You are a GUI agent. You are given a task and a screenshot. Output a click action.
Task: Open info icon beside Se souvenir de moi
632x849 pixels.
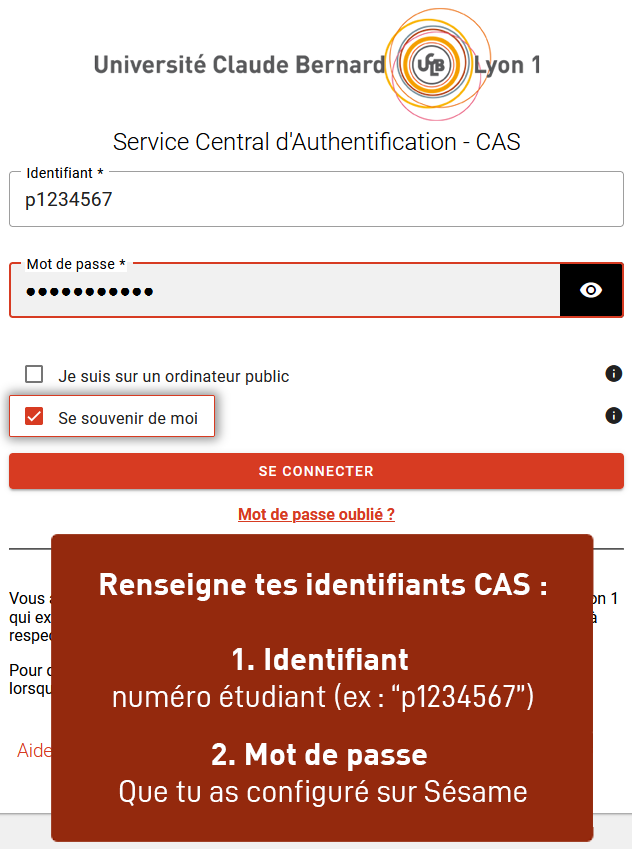[x=614, y=416]
